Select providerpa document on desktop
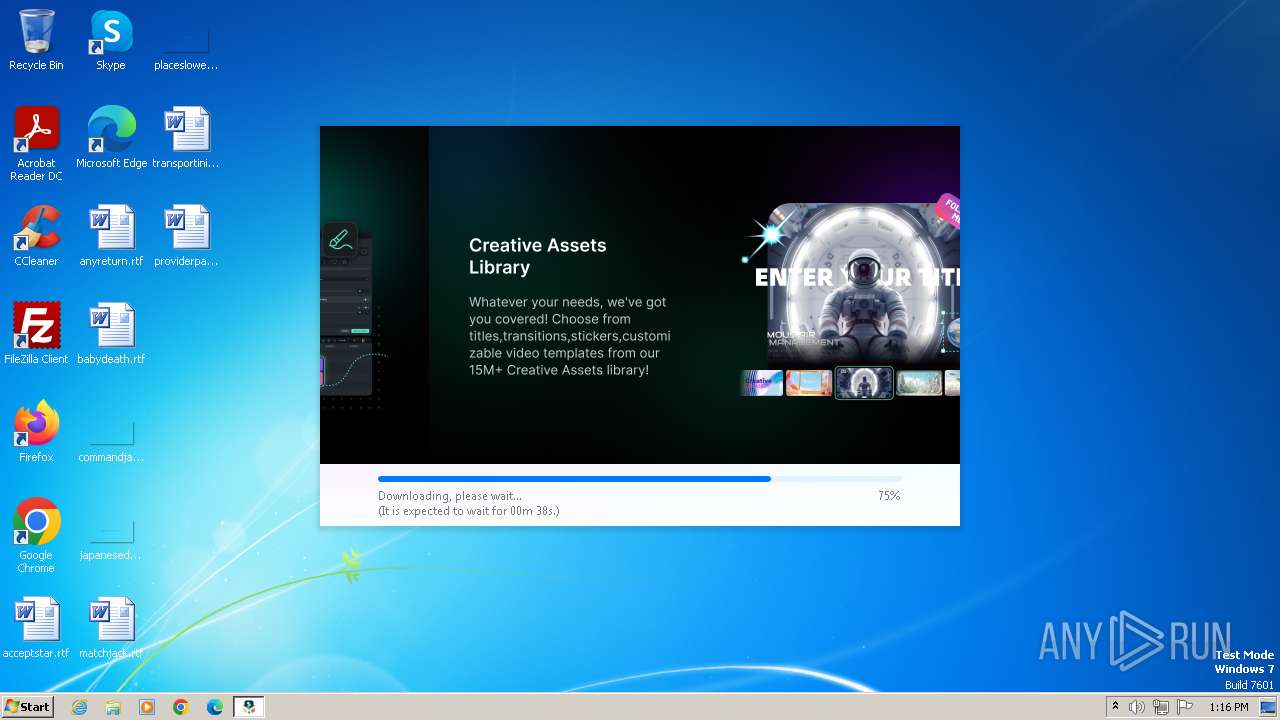Screen dimensions: 1280x720 point(186,236)
